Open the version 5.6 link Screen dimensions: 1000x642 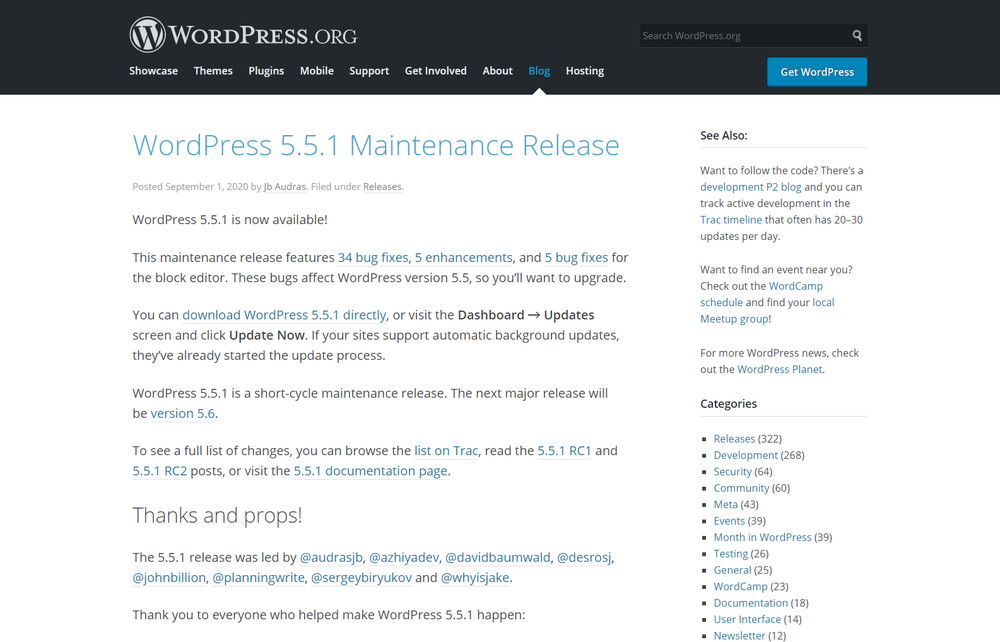point(182,414)
